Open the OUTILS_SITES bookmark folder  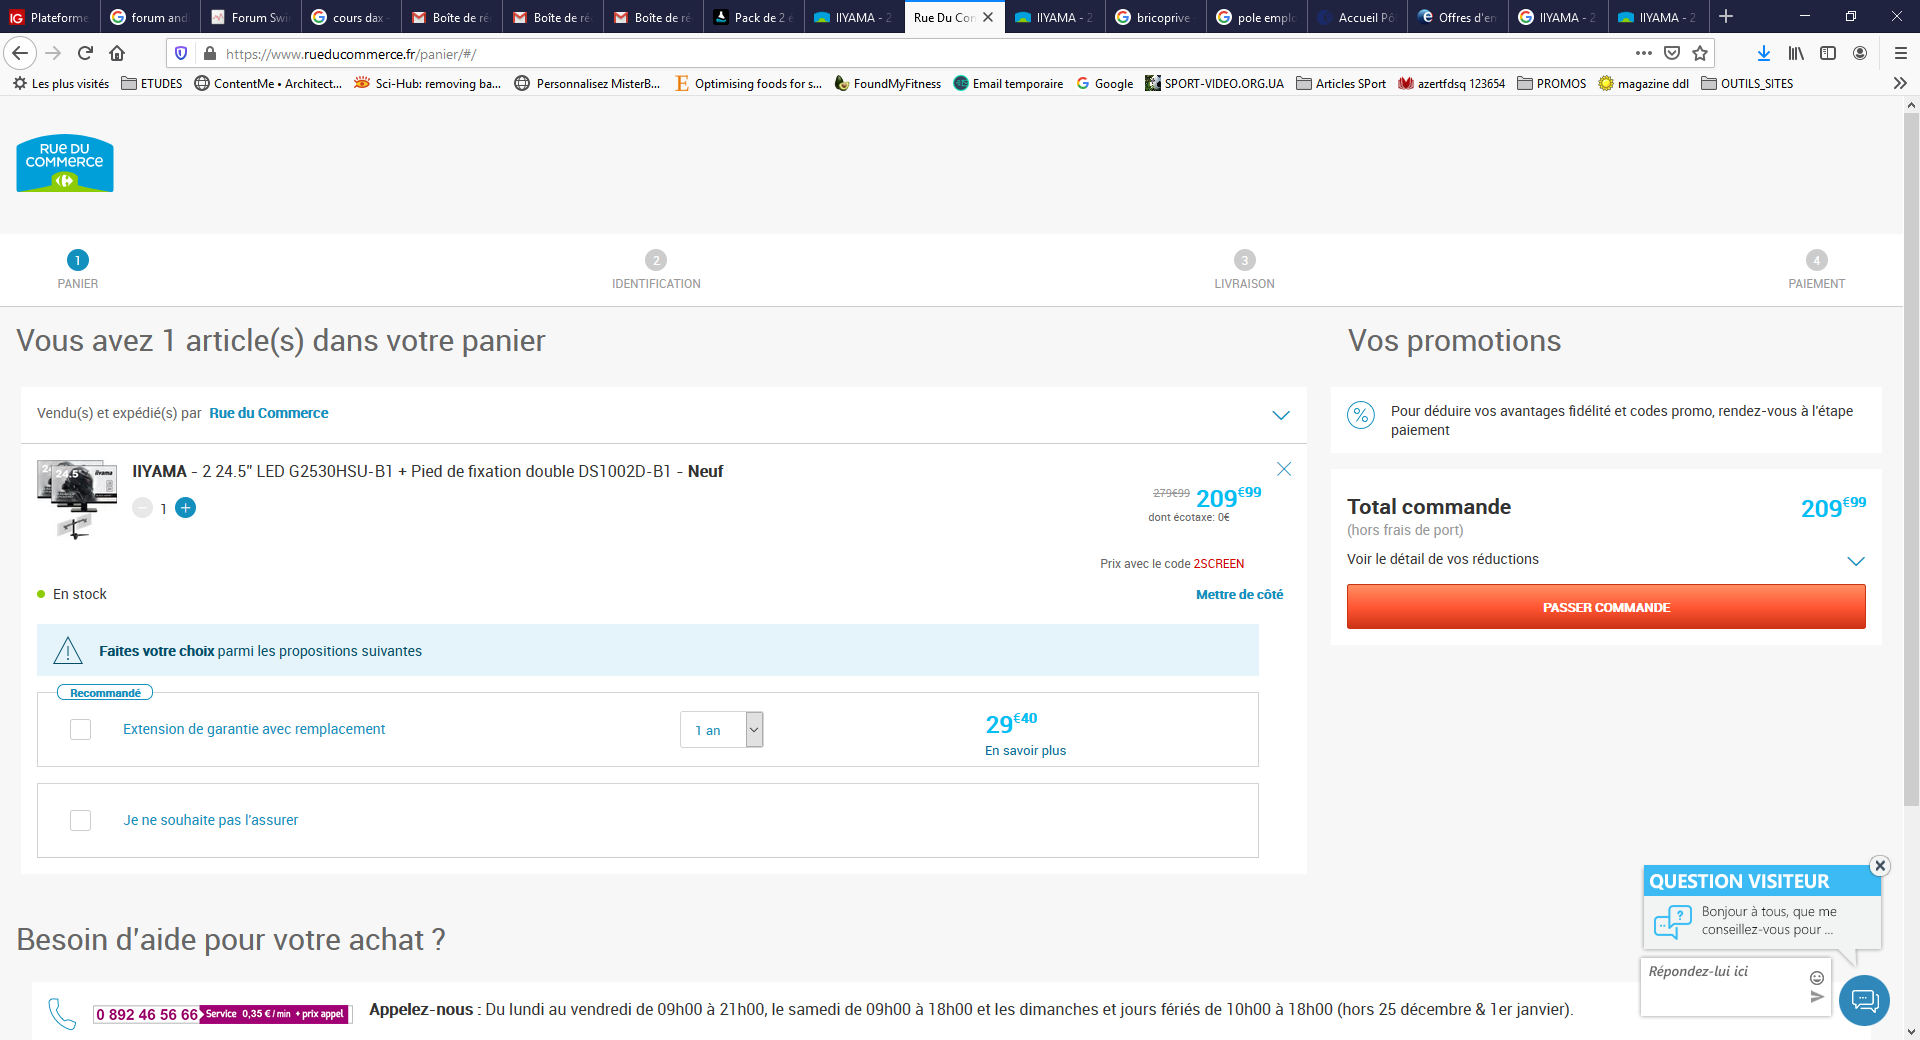point(1747,83)
